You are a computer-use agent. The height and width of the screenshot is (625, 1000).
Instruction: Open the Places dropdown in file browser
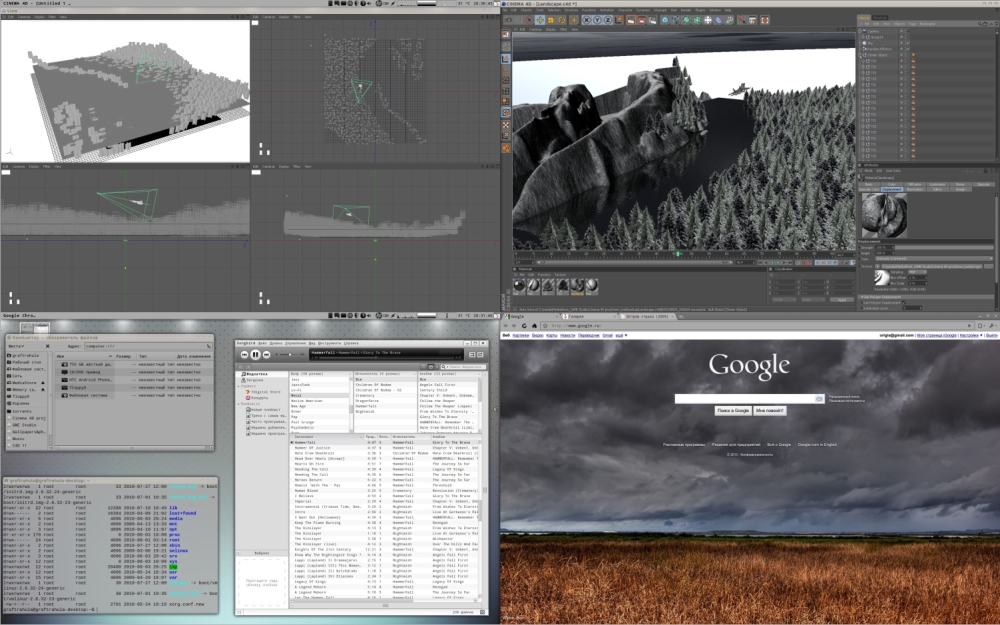coord(17,346)
